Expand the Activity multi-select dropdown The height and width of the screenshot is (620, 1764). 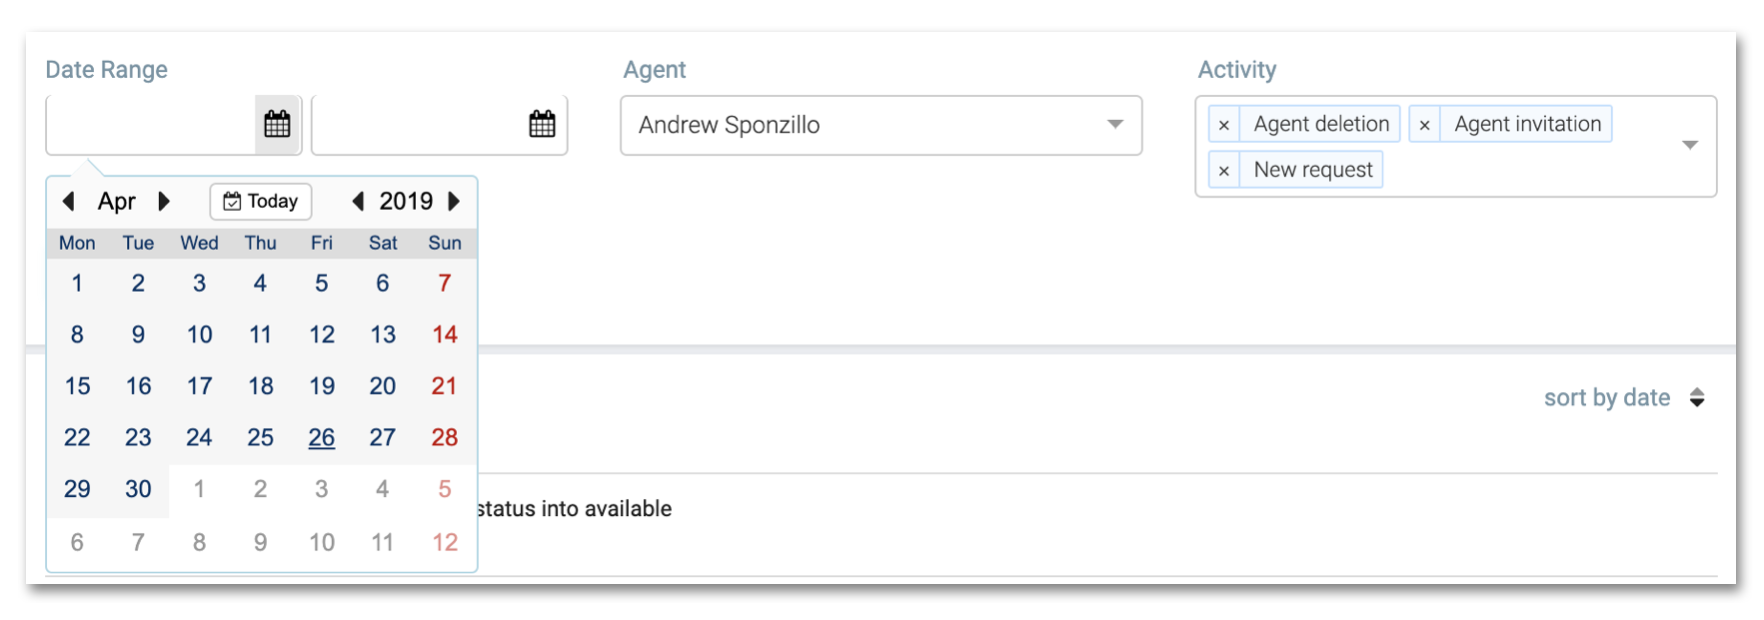click(x=1689, y=145)
